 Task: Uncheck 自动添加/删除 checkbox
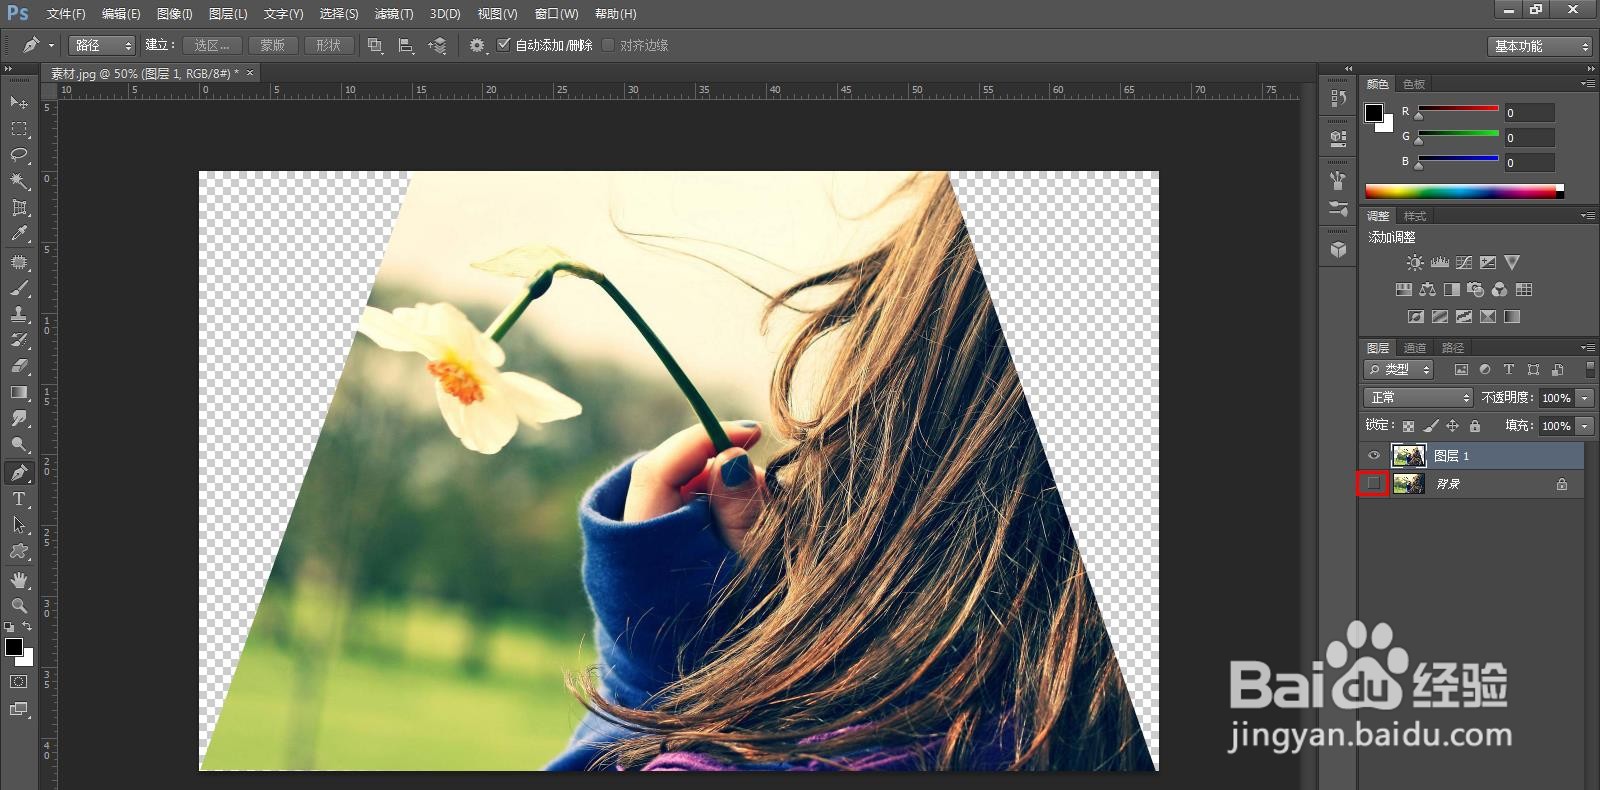(x=504, y=45)
